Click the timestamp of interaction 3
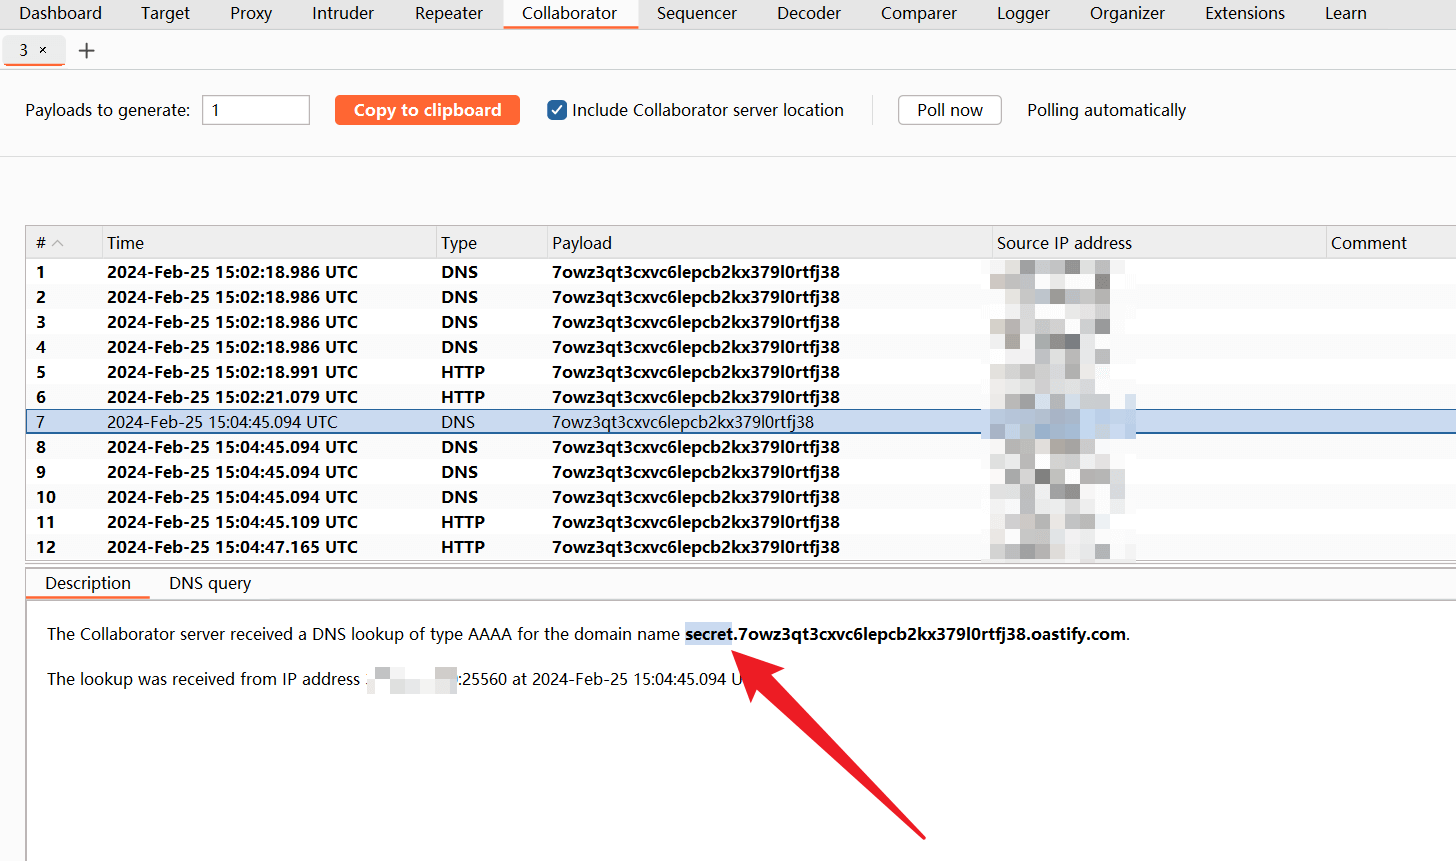Screen dimensions: 1456x861 (232, 322)
